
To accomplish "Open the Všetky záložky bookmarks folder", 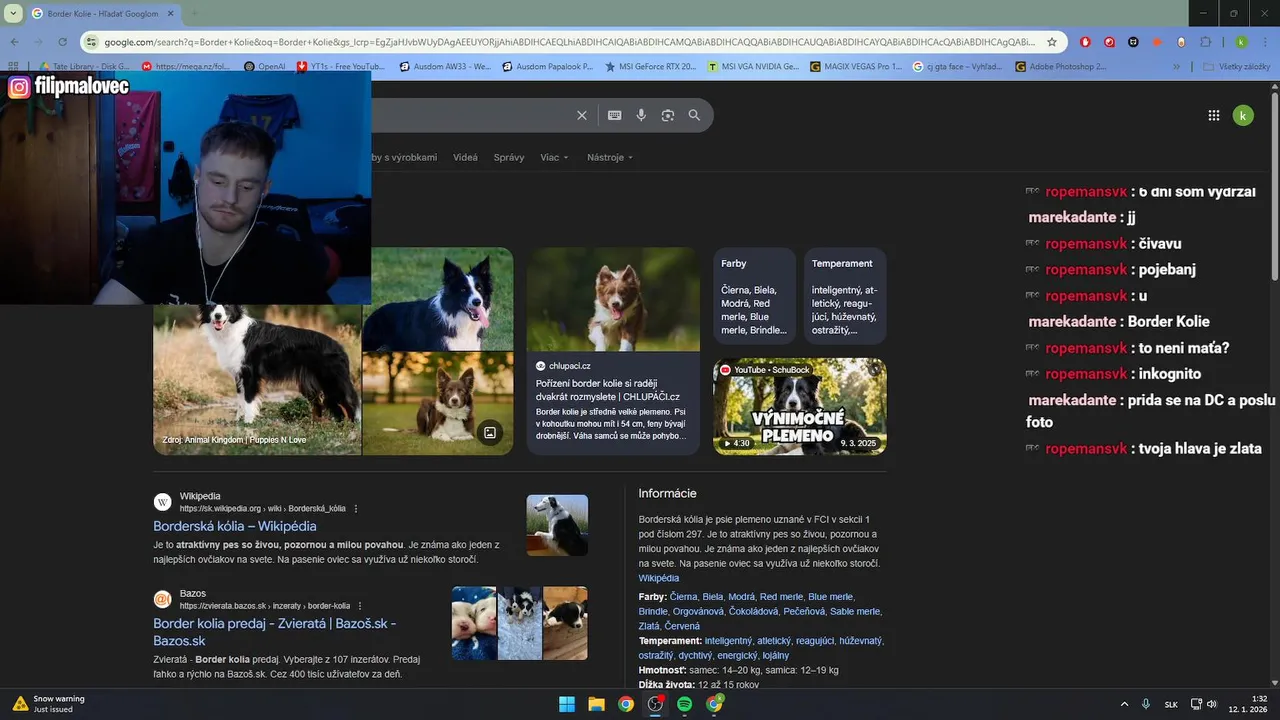I will coord(1236,67).
